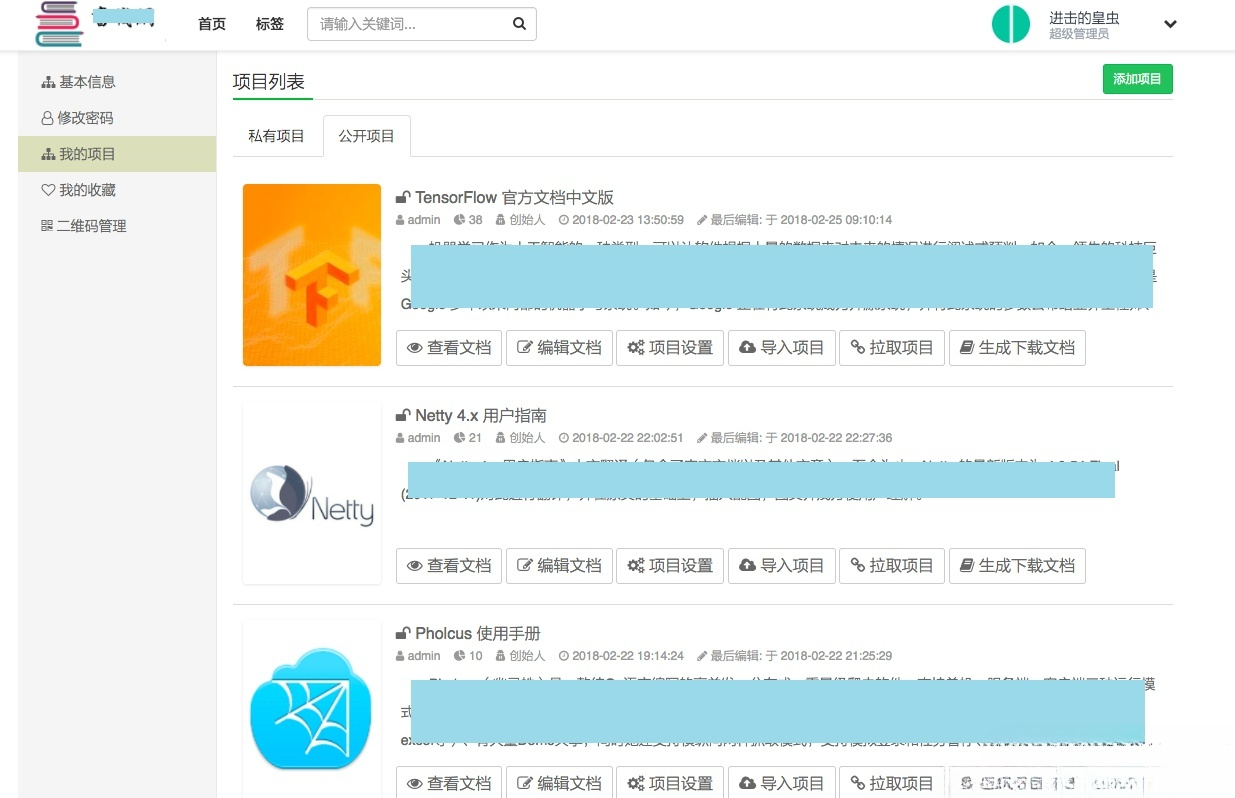Select the QR code icon for 二维码管理
The width and height of the screenshot is (1235, 798).
(48, 225)
